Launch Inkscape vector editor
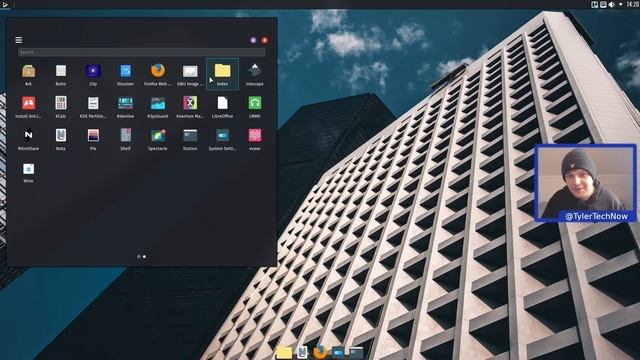 tap(255, 75)
